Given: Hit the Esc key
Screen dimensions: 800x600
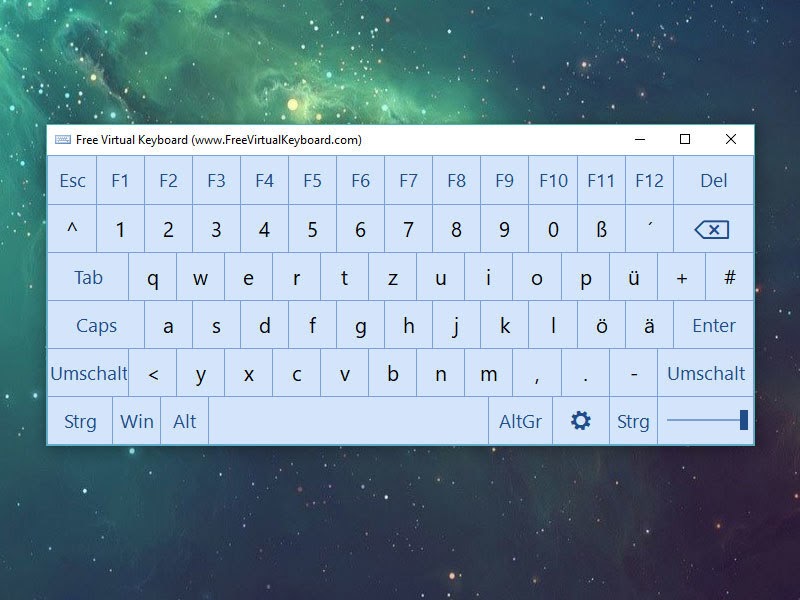Looking at the screenshot, I should point(72,181).
